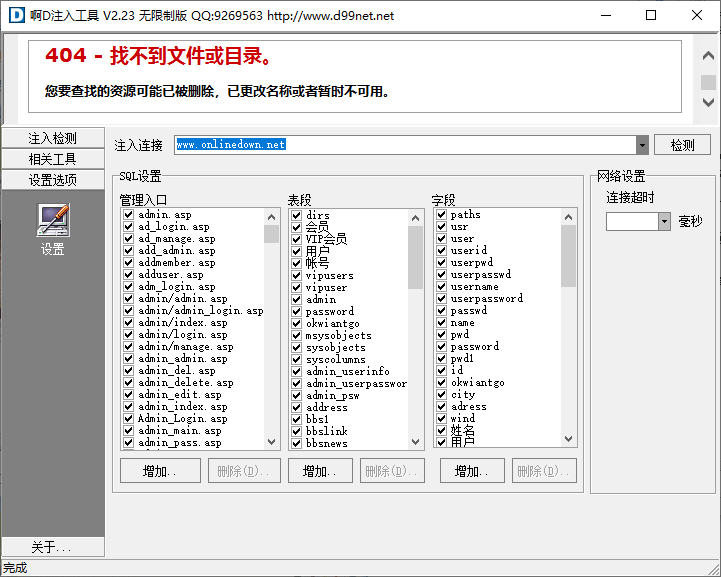Expand the 注入连接 URL dropdown
The width and height of the screenshot is (721, 577).
click(642, 145)
